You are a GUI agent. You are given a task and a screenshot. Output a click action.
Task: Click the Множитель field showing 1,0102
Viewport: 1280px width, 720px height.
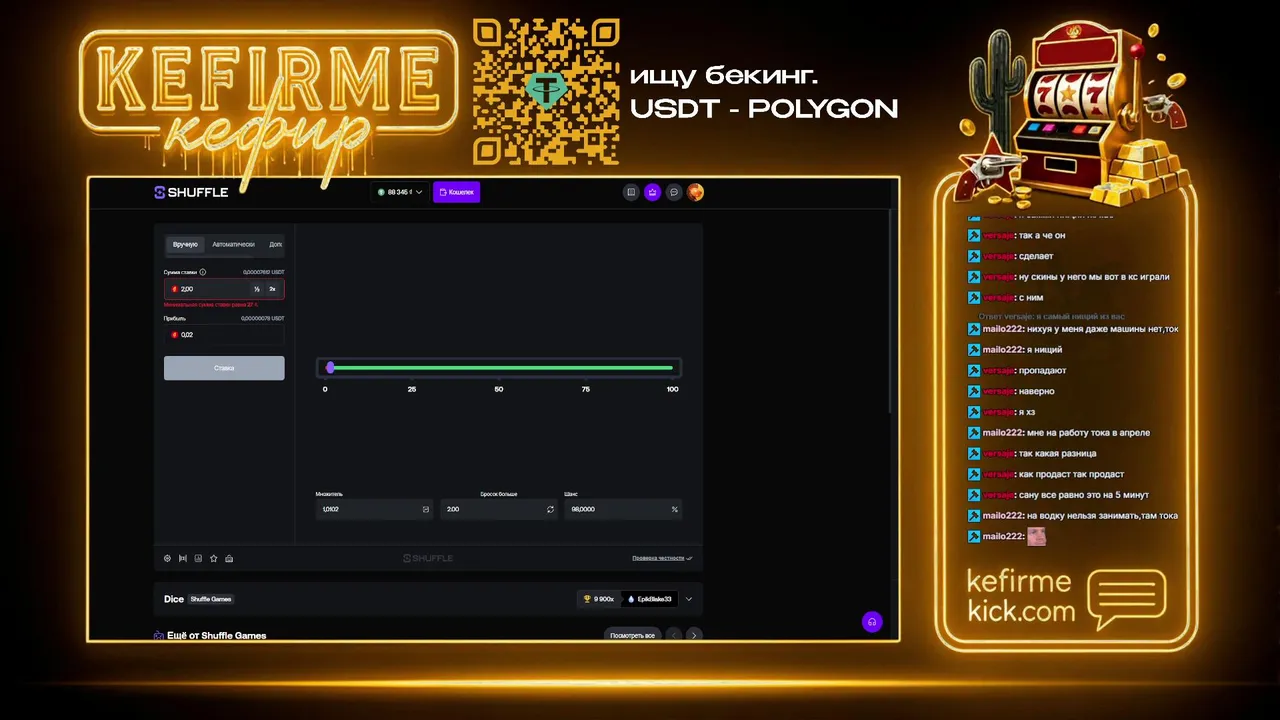point(373,509)
